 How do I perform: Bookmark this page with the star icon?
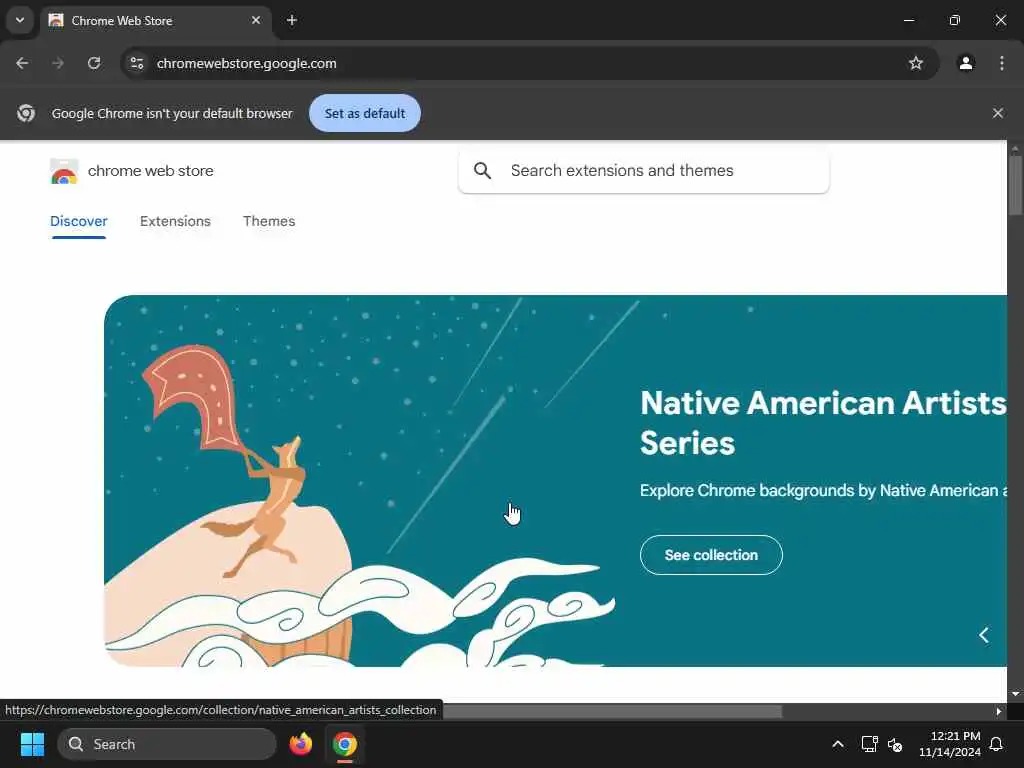916,63
